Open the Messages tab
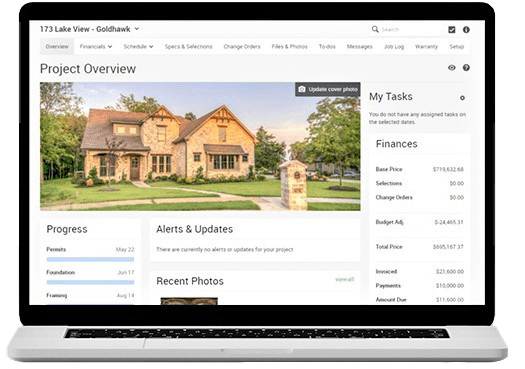Viewport: 525px width, 369px height. [x=360, y=47]
